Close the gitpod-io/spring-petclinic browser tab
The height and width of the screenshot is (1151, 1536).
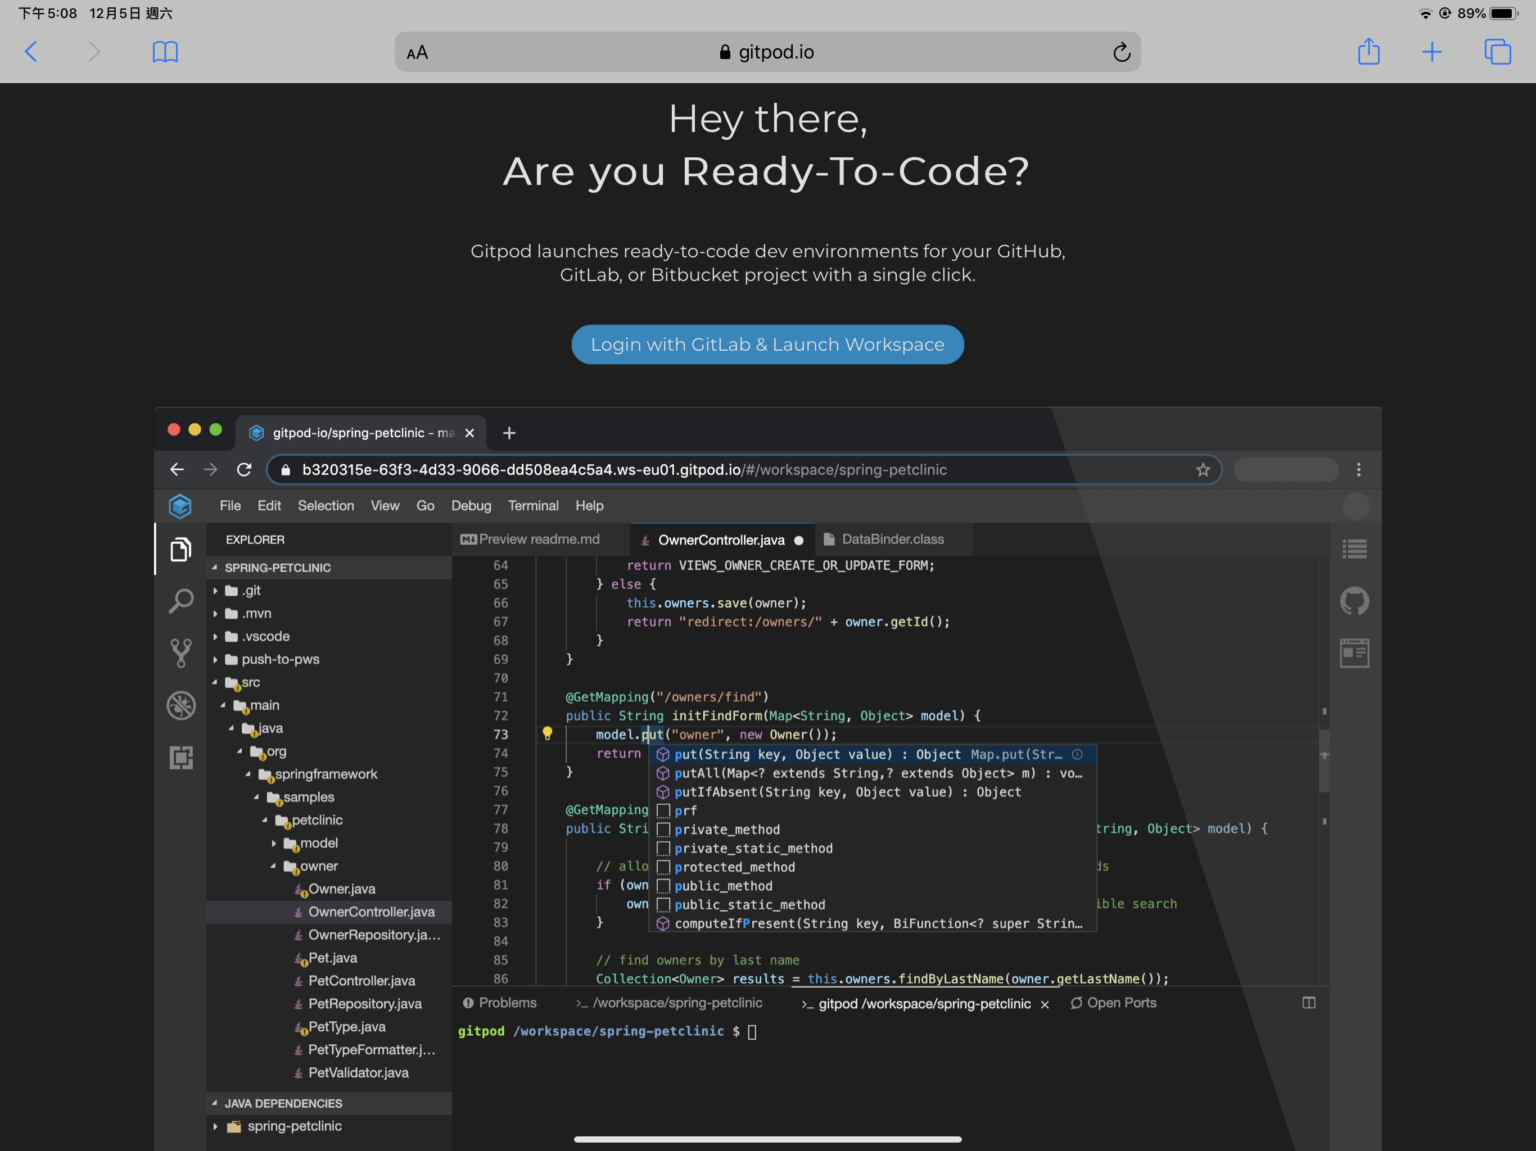tap(469, 432)
